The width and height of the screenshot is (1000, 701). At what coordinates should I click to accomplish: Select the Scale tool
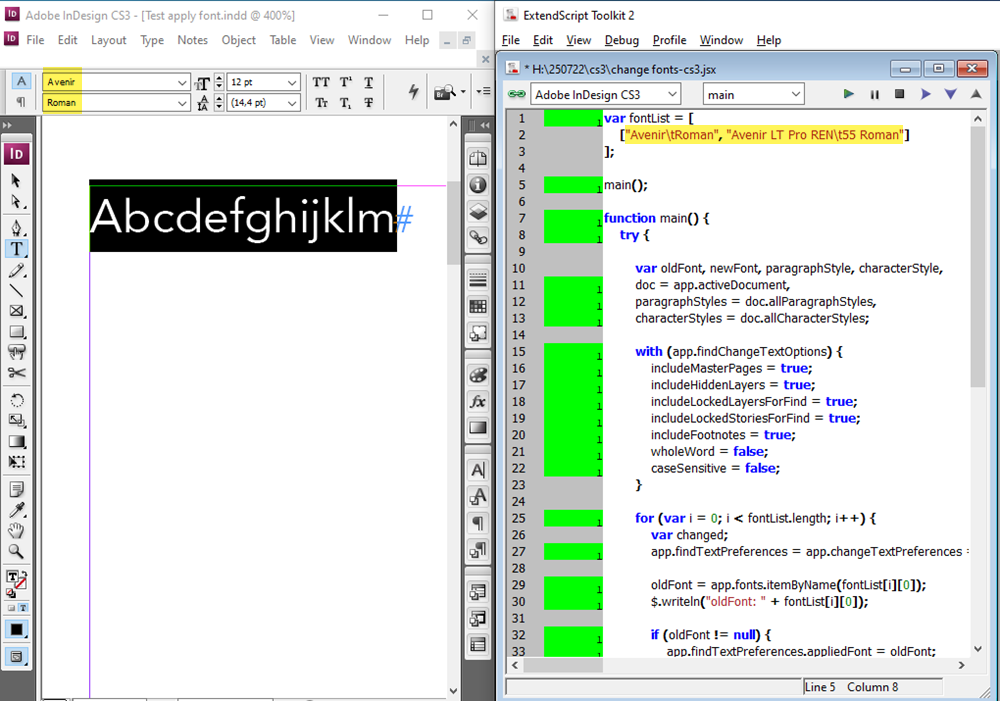tap(16, 421)
